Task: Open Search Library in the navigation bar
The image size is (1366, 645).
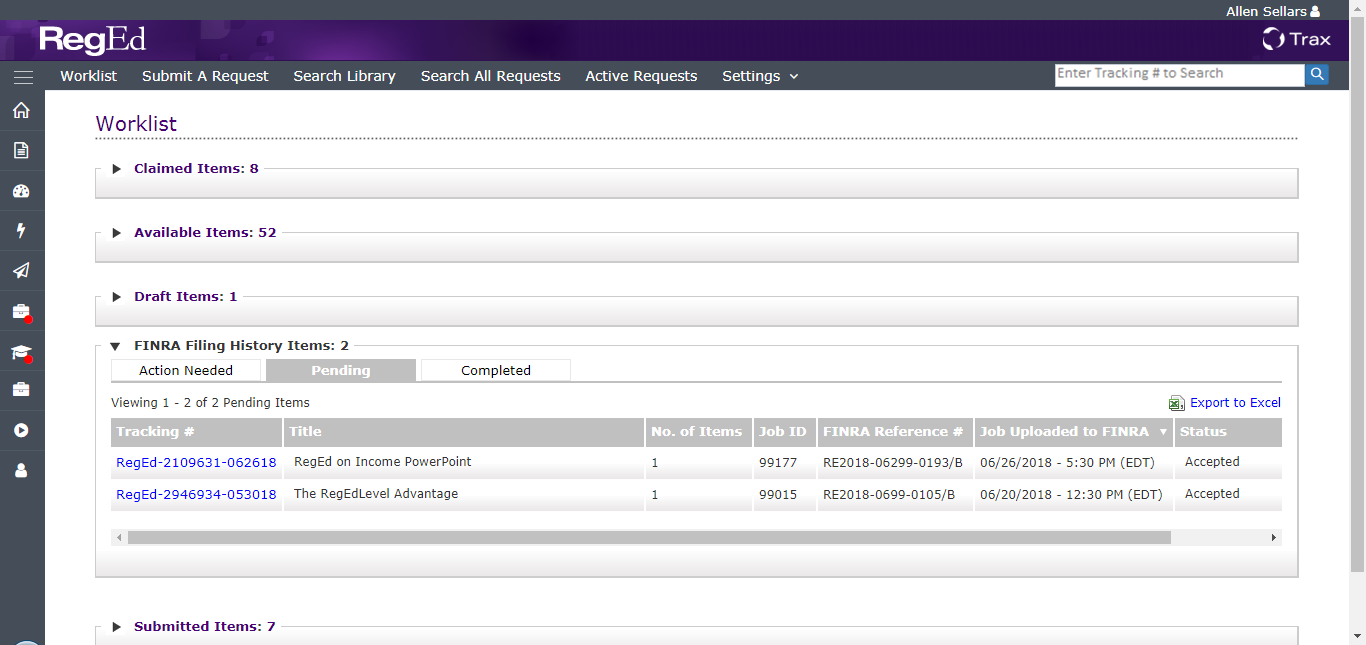Action: click(344, 76)
